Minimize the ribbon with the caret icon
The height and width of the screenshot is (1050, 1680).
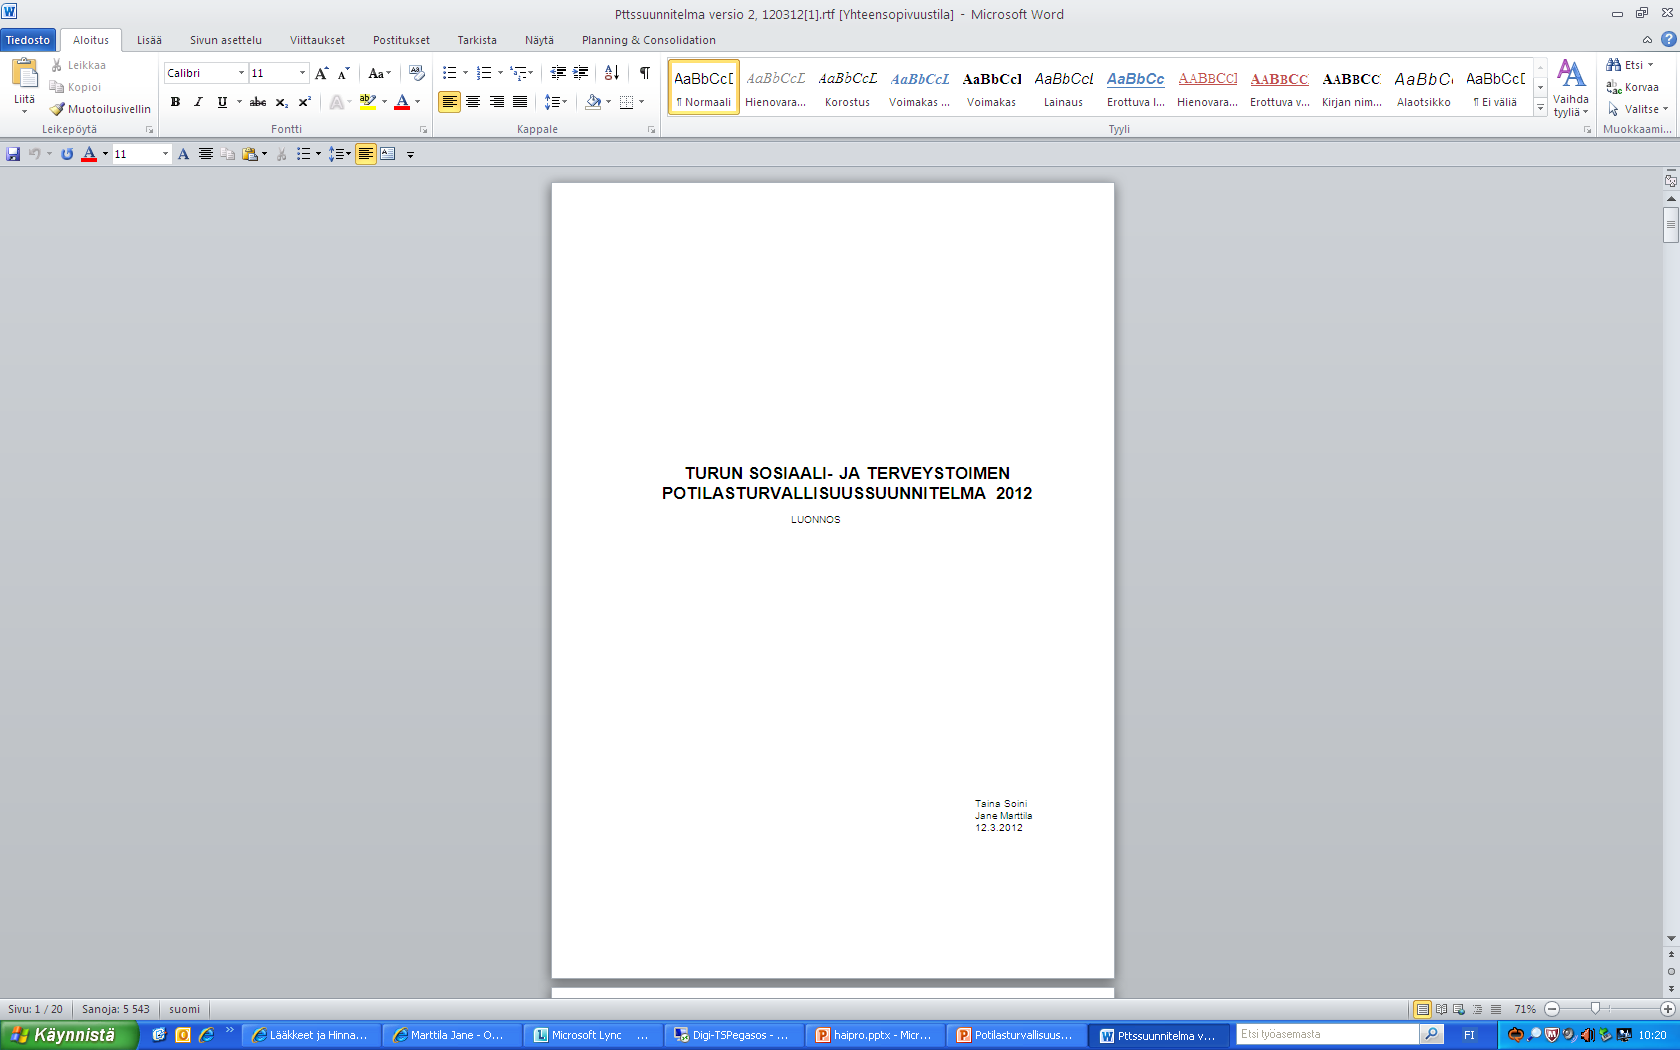click(1647, 40)
